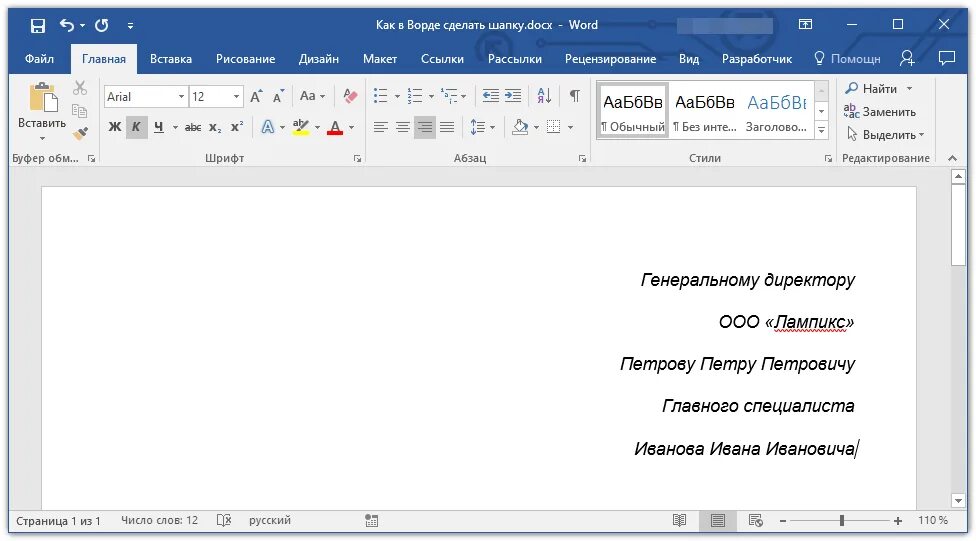
Task: Toggle underline with Ч button
Action: pos(159,127)
